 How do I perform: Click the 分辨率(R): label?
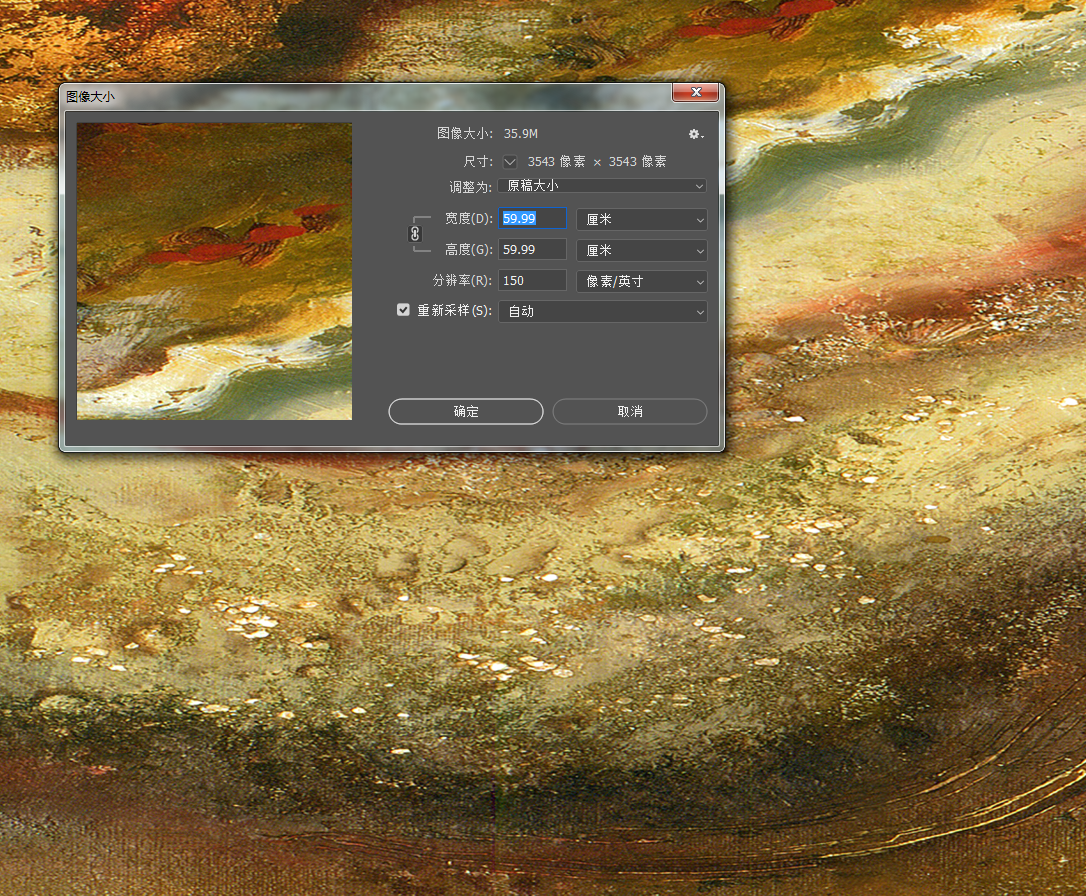462,280
